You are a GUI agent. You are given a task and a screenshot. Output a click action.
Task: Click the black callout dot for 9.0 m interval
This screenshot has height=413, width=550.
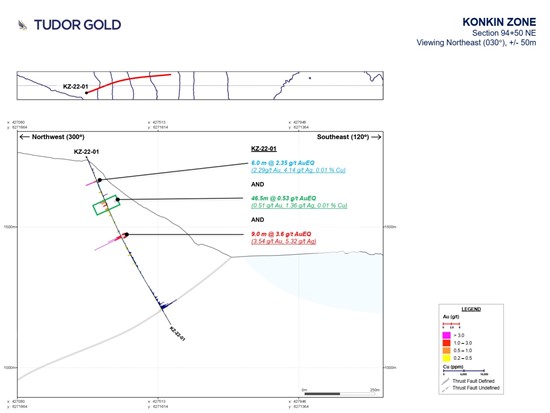click(x=127, y=234)
